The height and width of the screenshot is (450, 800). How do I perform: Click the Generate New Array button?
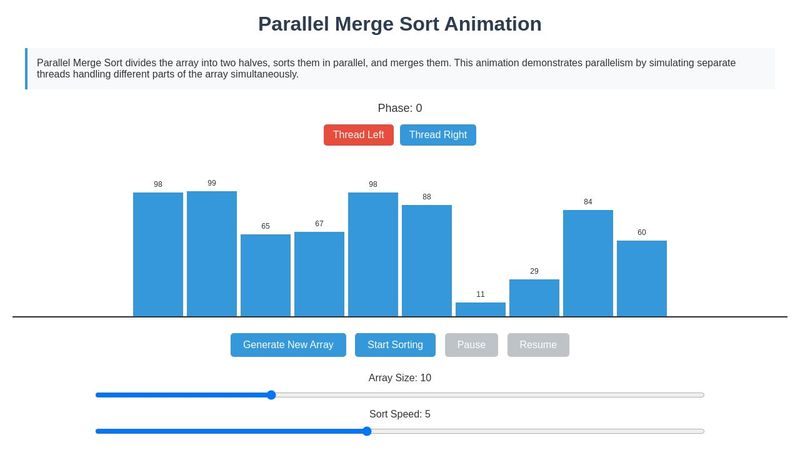(288, 345)
